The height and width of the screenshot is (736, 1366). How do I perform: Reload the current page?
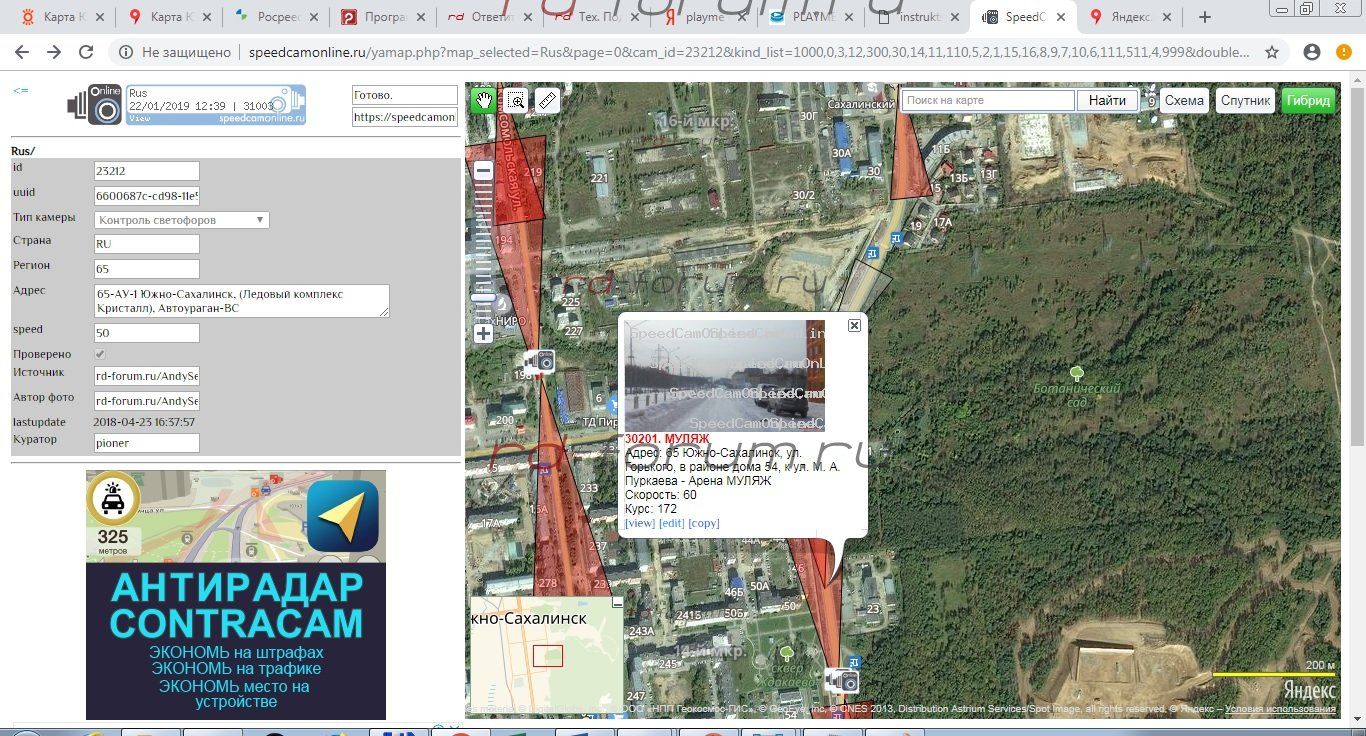(86, 52)
